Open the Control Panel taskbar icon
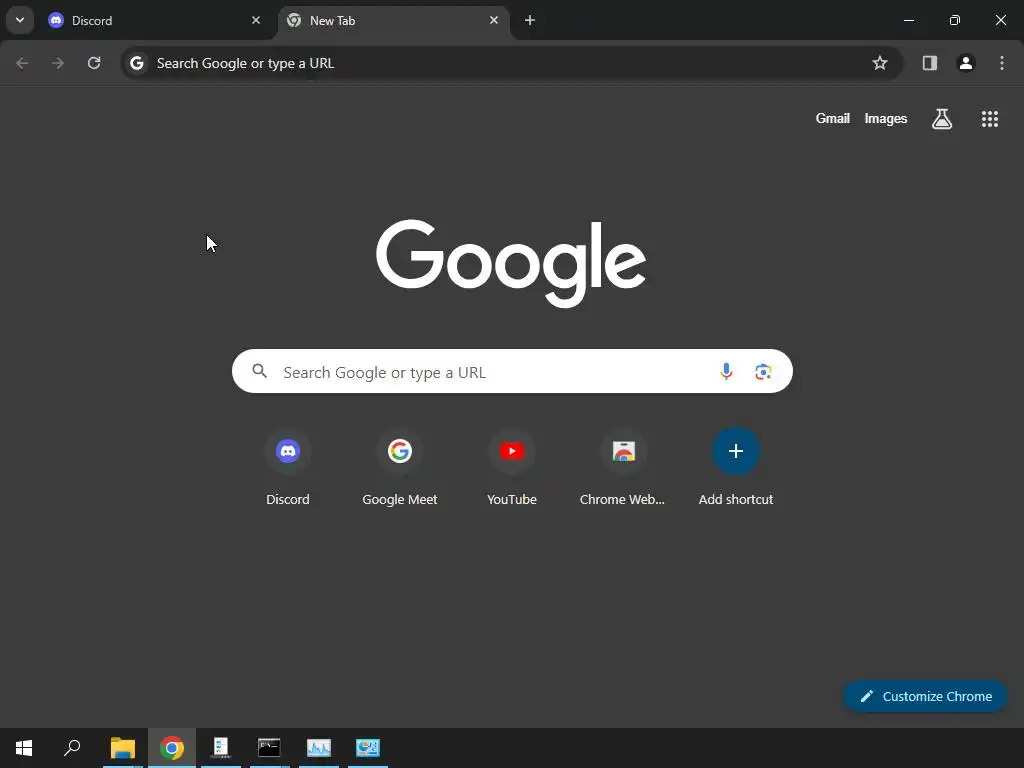The height and width of the screenshot is (768, 1024). click(368, 748)
